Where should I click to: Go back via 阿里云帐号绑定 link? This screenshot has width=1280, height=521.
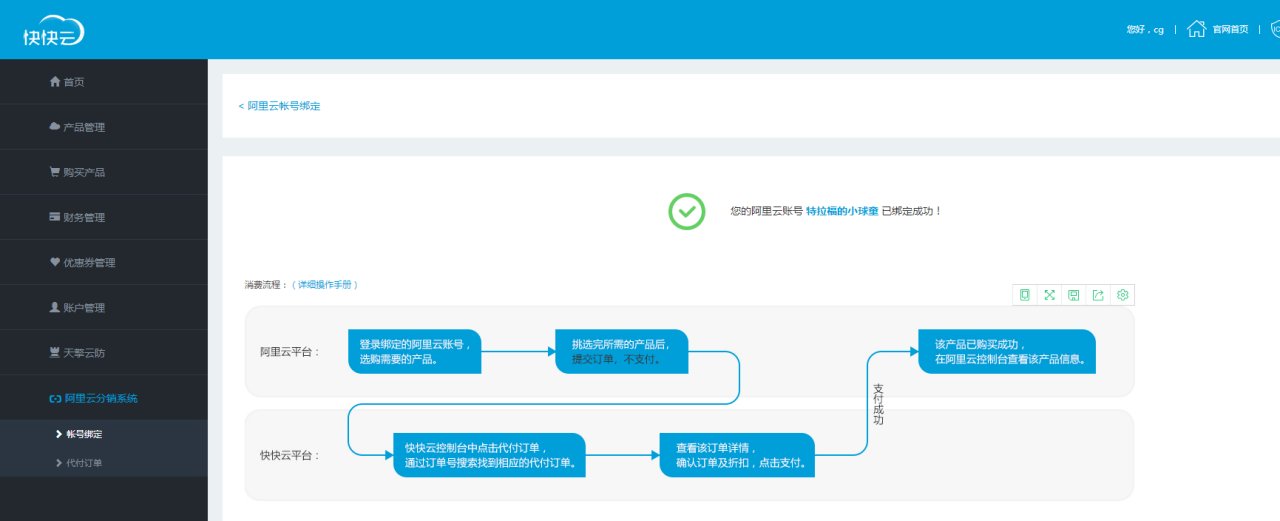pos(280,106)
